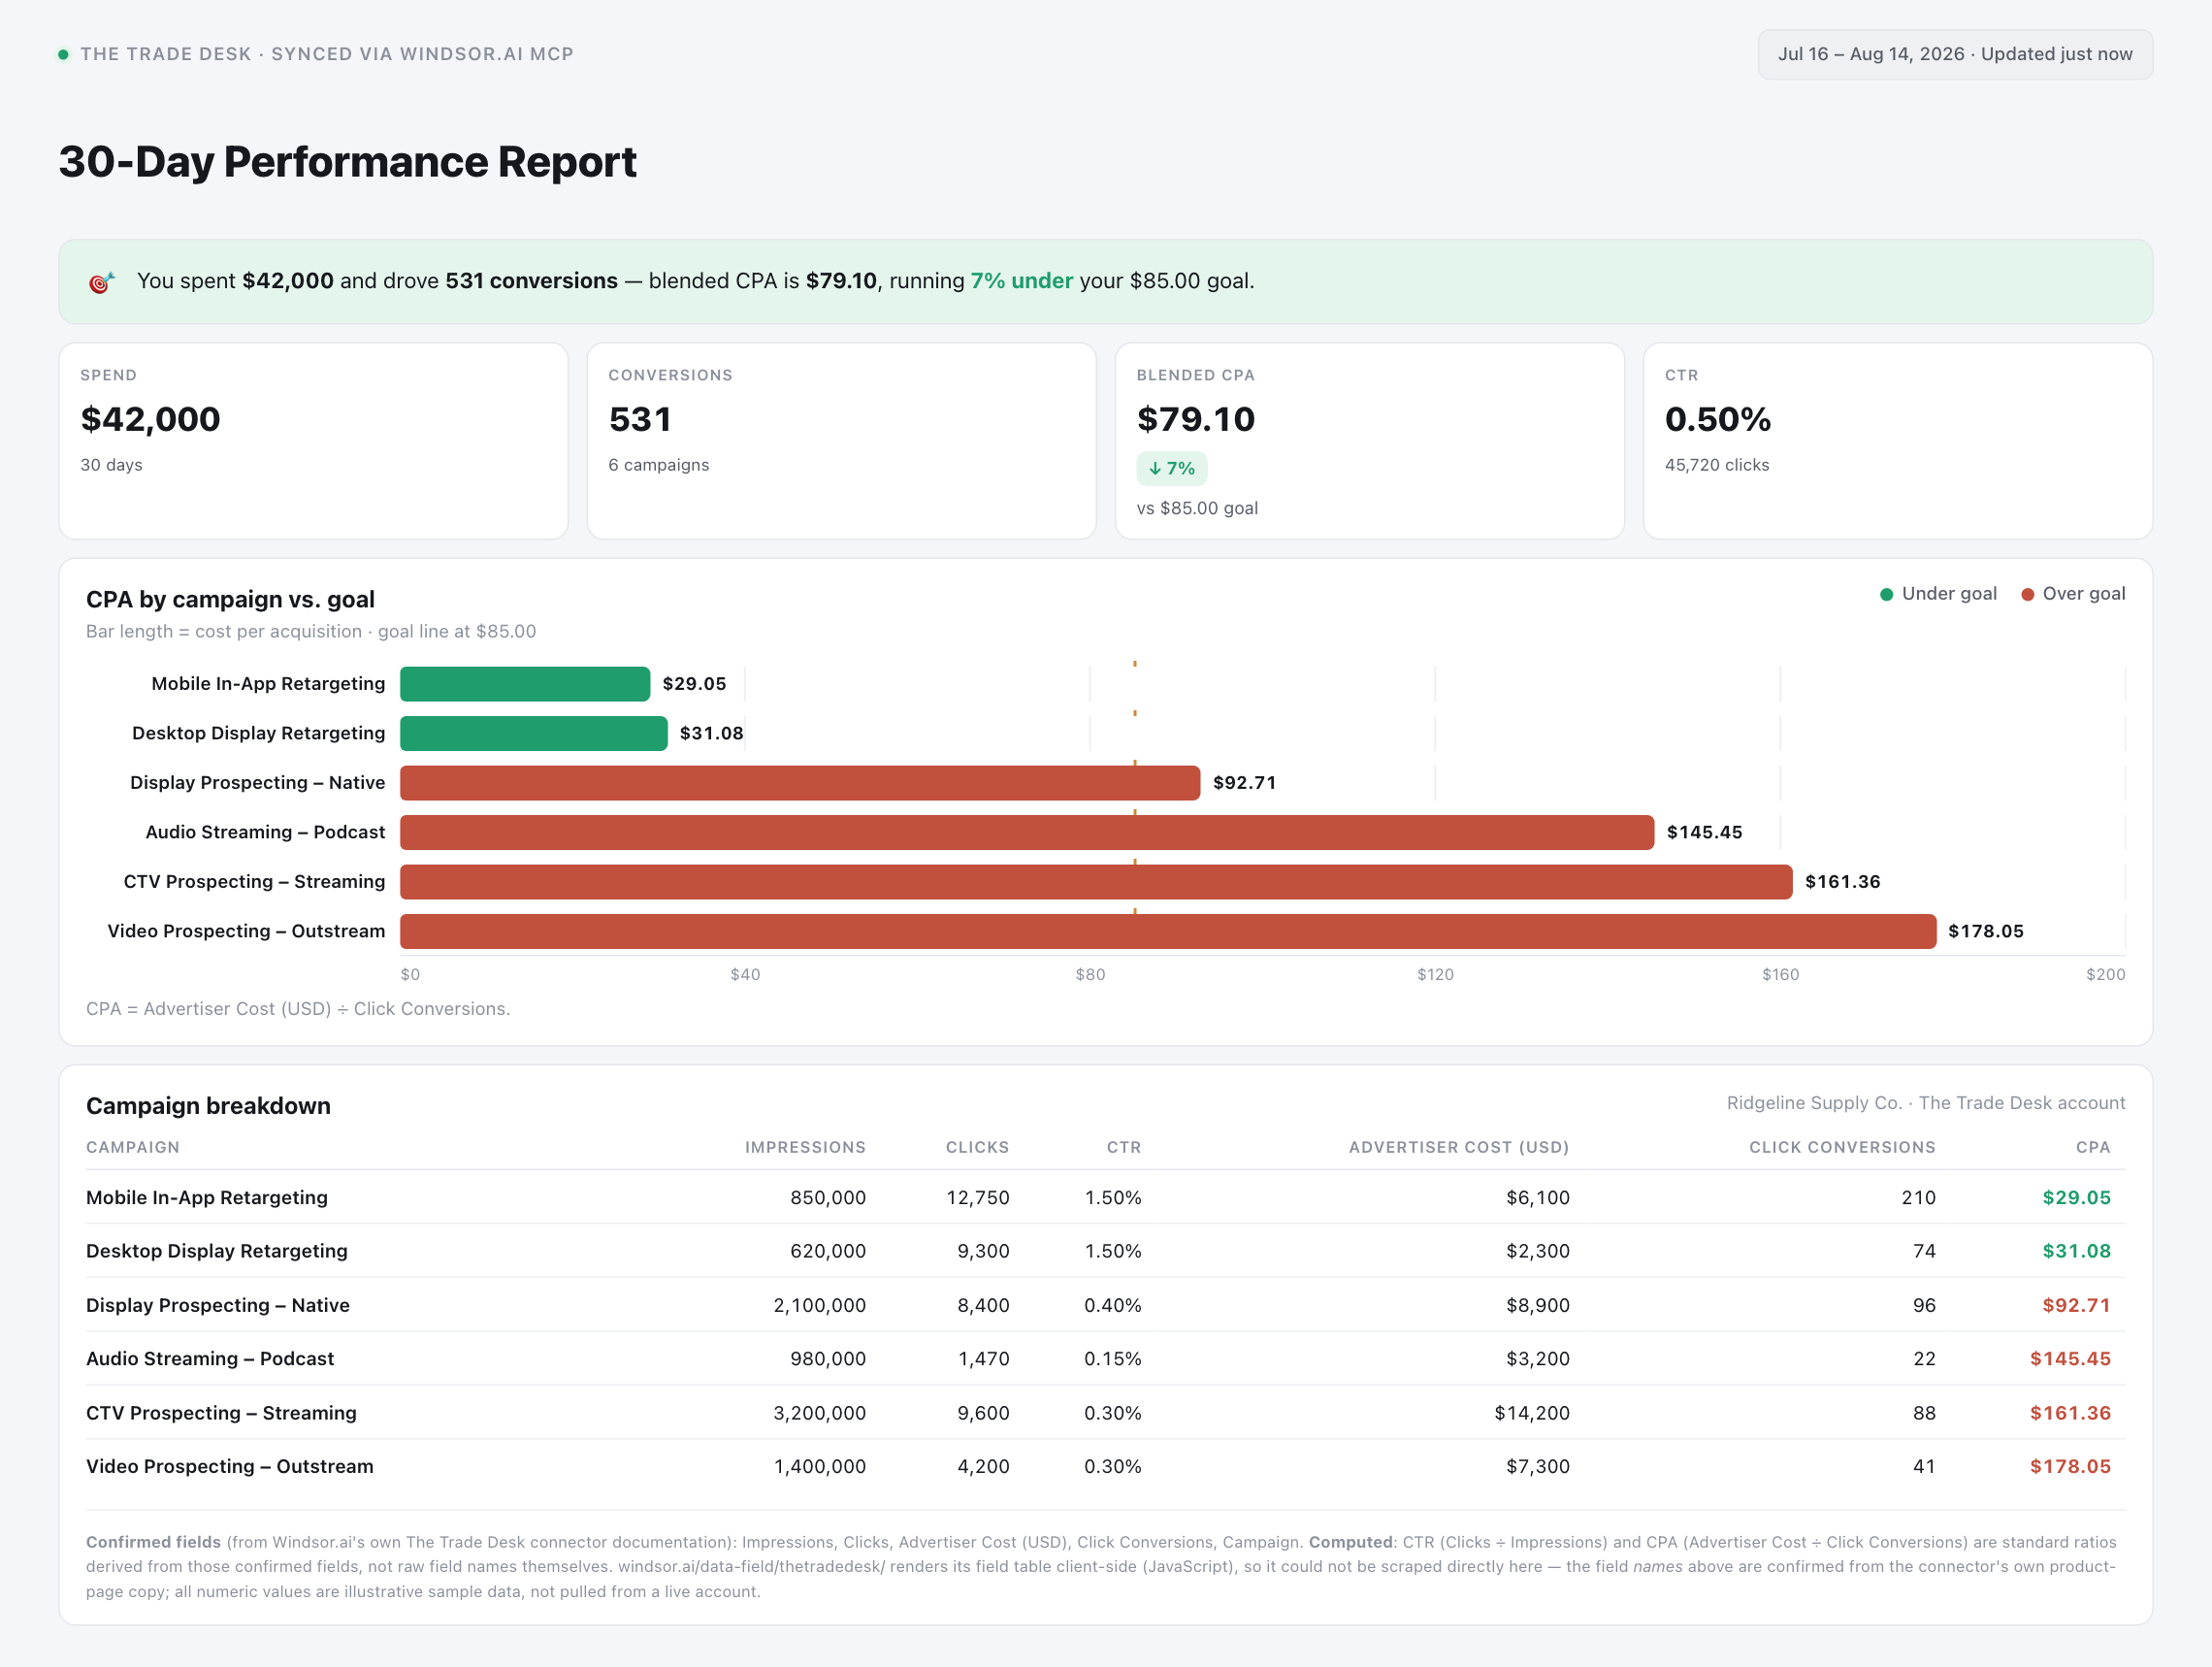Click the $14,200 advertiser cost cell

[x=1532, y=1412]
